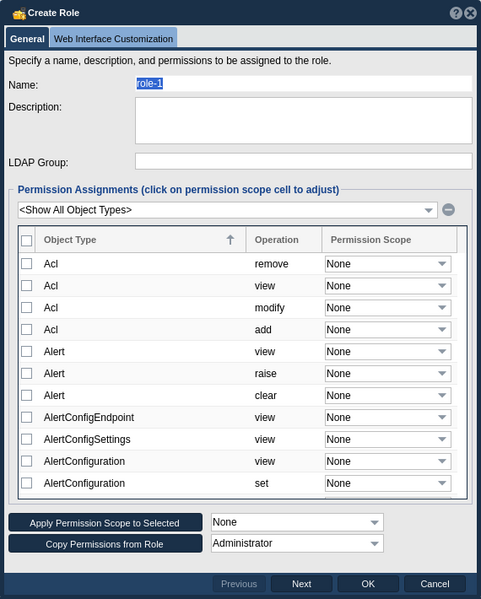This screenshot has width=481, height=599.
Task: Click the 'set' operation cell
Action: point(261,483)
